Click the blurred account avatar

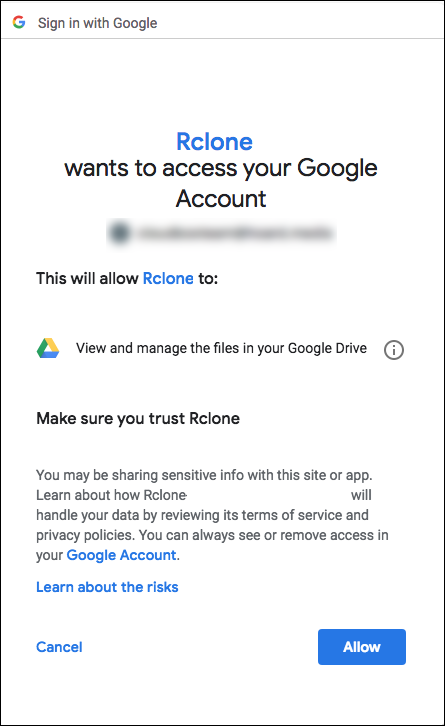[x=120, y=232]
